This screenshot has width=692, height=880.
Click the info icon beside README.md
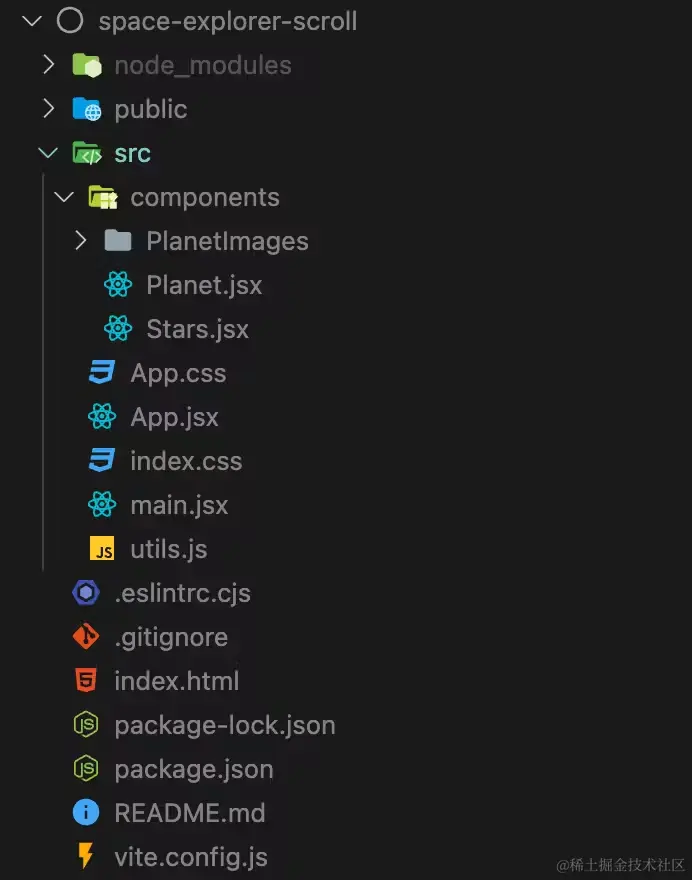(x=86, y=812)
